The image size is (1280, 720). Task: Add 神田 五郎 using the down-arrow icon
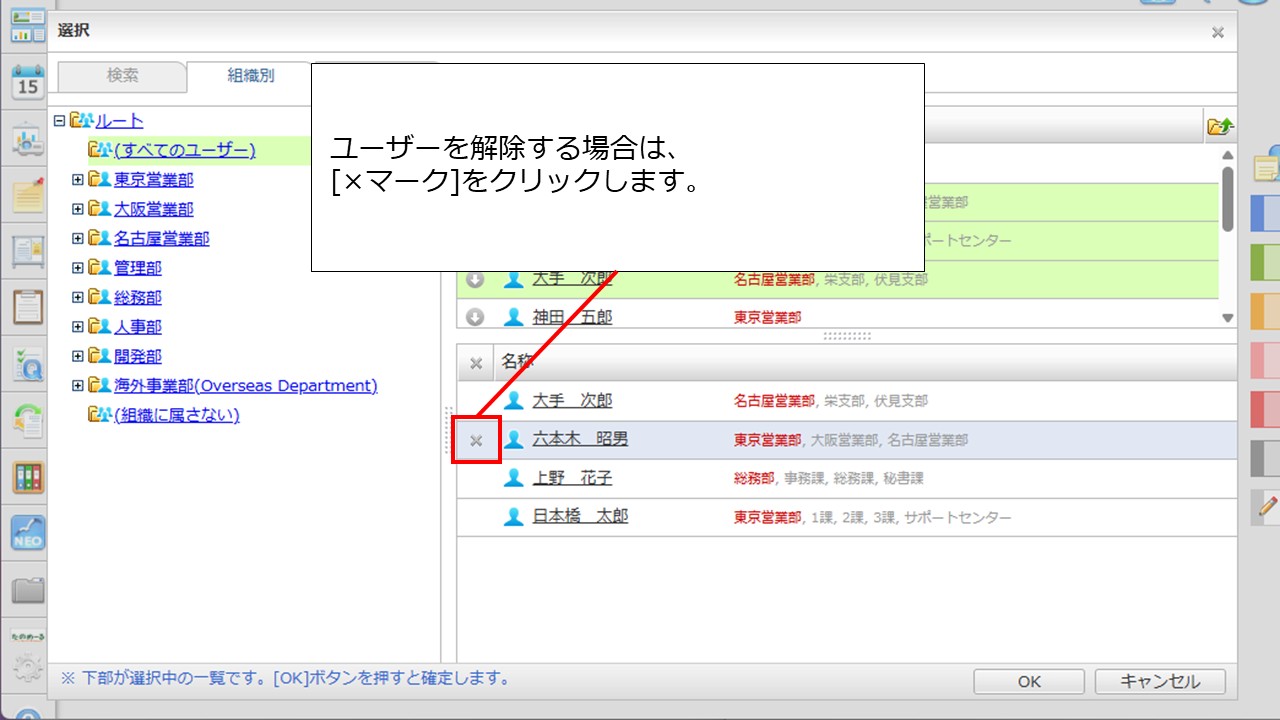tap(475, 317)
